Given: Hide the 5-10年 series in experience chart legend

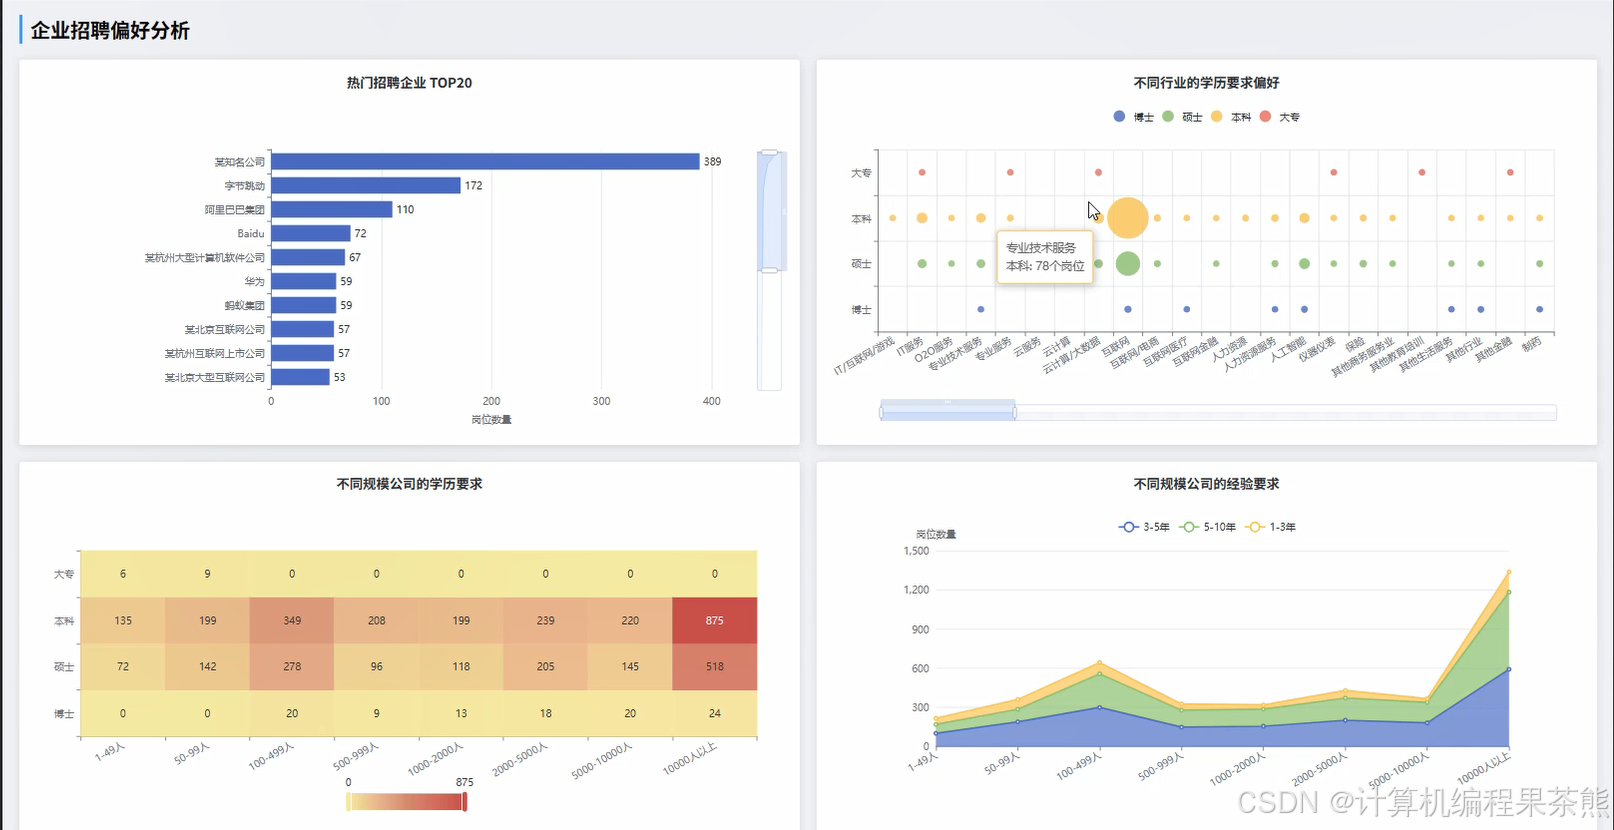Looking at the screenshot, I should (1208, 527).
